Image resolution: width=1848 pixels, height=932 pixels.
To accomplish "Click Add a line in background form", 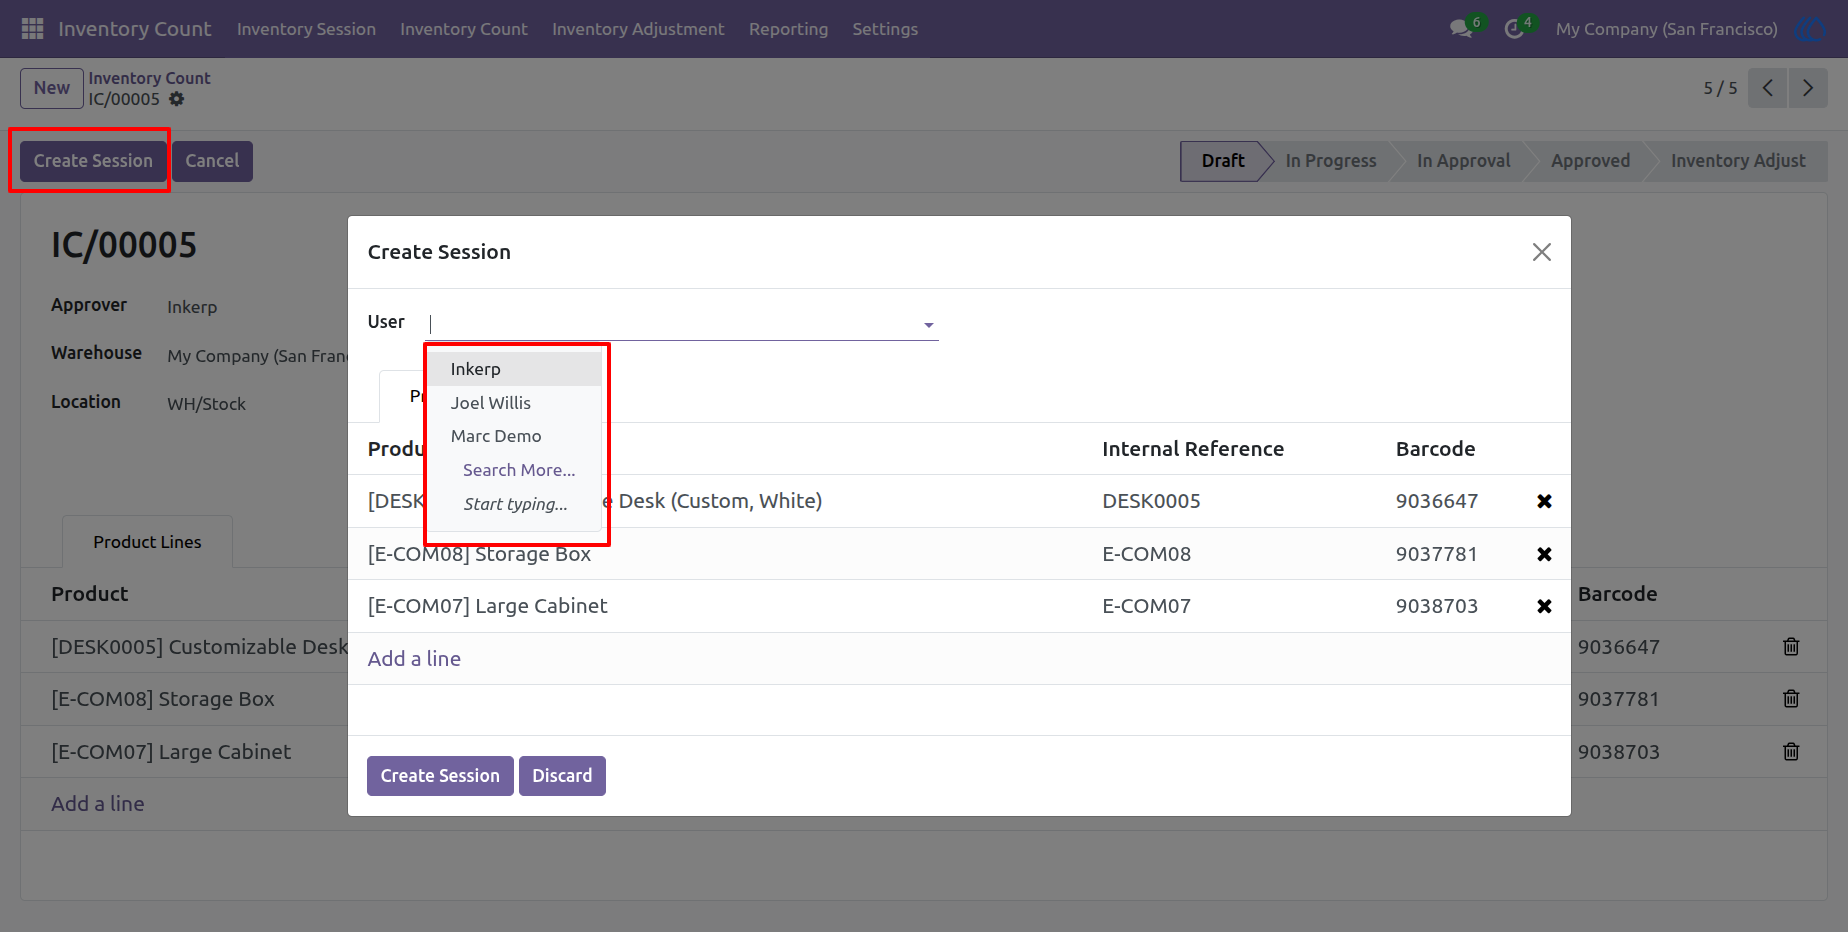I will point(98,804).
